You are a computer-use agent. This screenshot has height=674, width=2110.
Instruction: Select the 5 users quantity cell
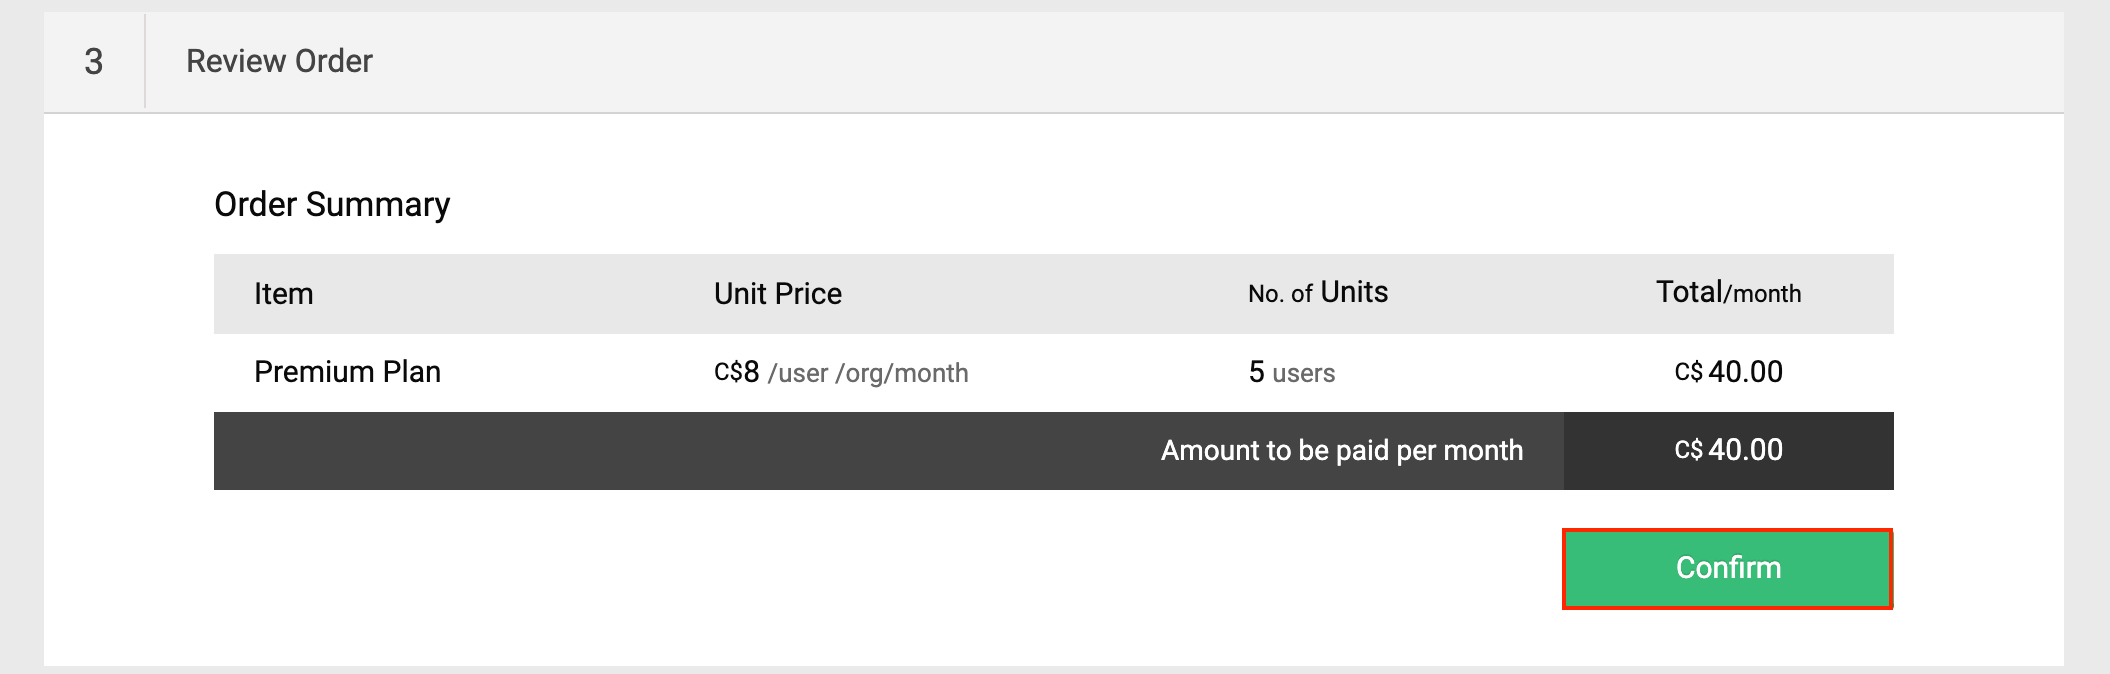pos(1290,372)
